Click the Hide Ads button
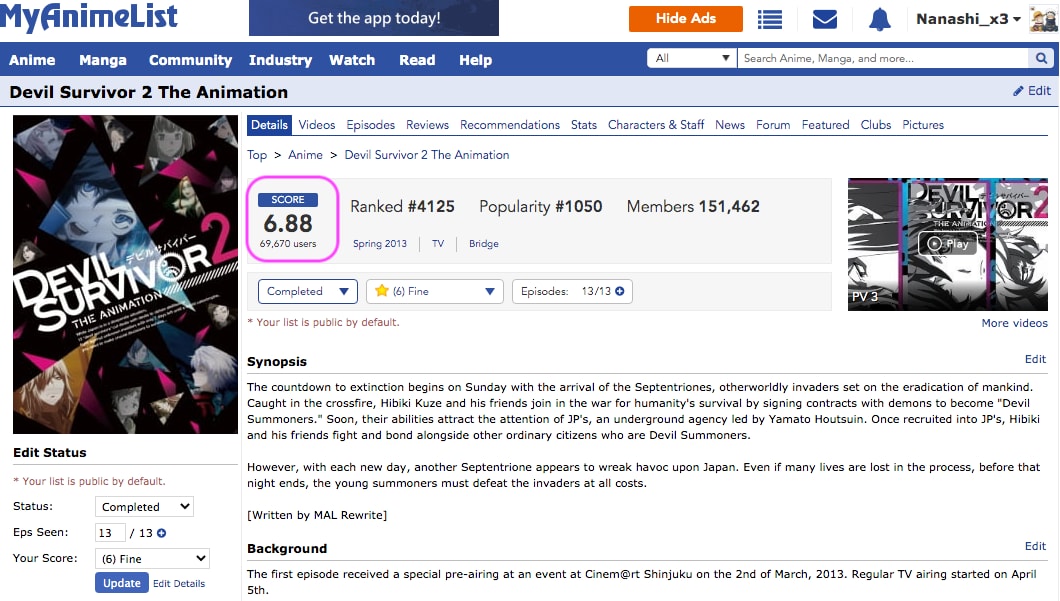The image size is (1060, 601). pyautogui.click(x=685, y=19)
